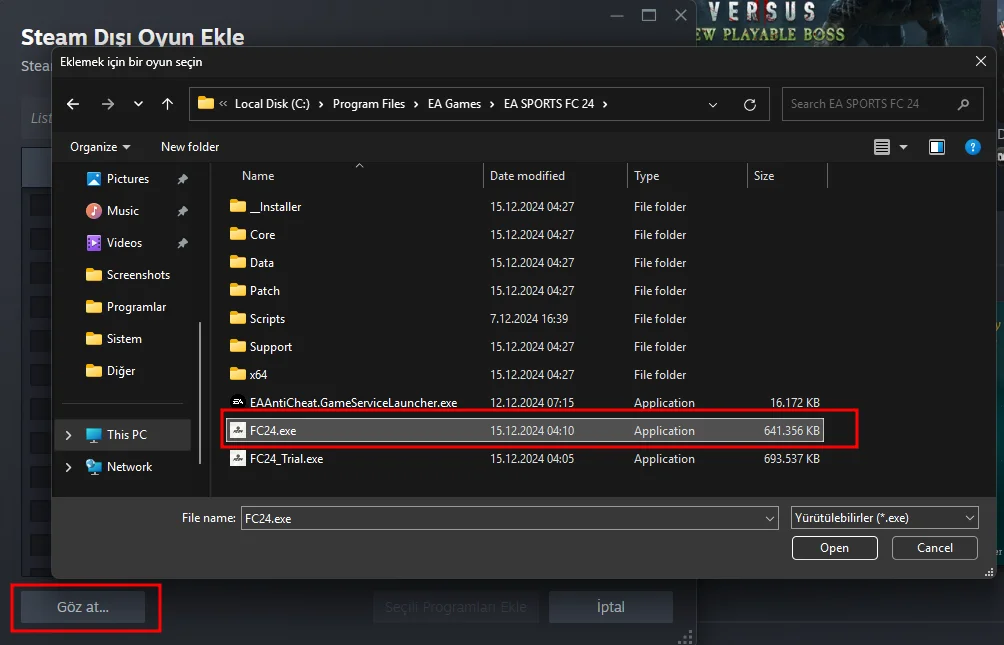The height and width of the screenshot is (645, 1004).
Task: Click the Open button
Action: pos(834,548)
